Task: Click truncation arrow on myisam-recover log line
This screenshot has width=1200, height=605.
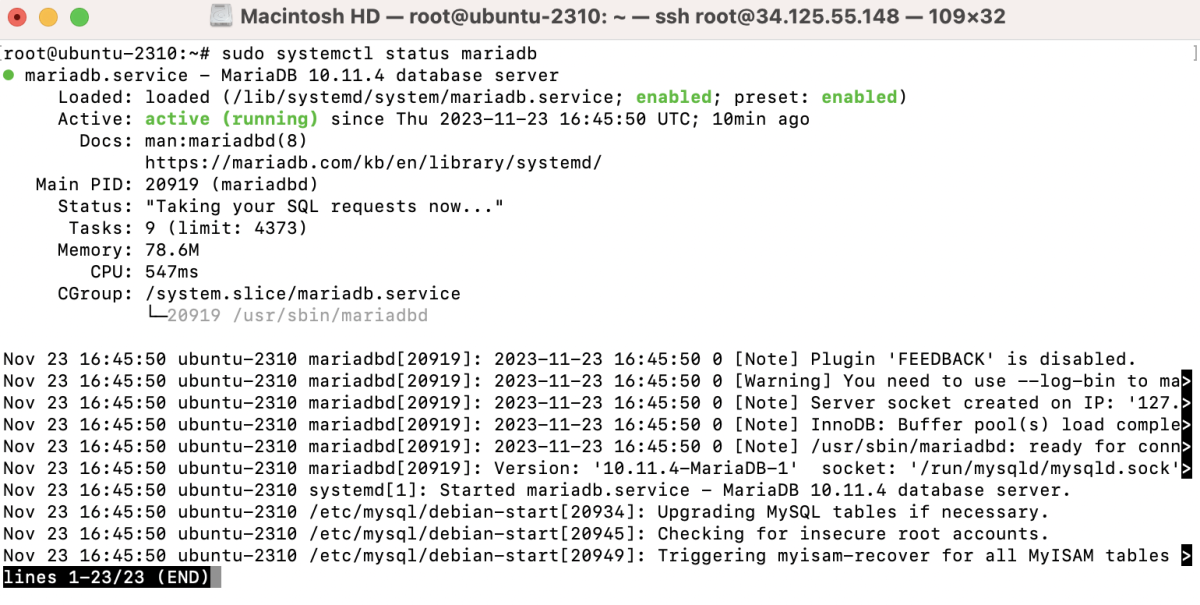Action: click(1186, 556)
